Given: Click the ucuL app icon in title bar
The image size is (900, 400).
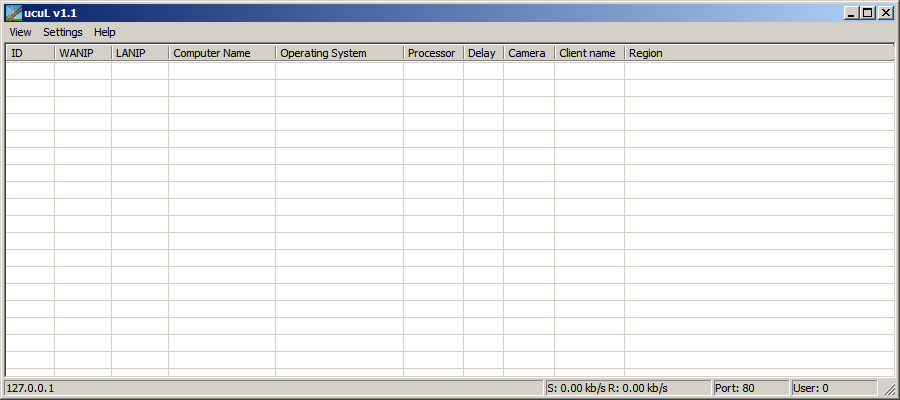Looking at the screenshot, I should point(14,13).
